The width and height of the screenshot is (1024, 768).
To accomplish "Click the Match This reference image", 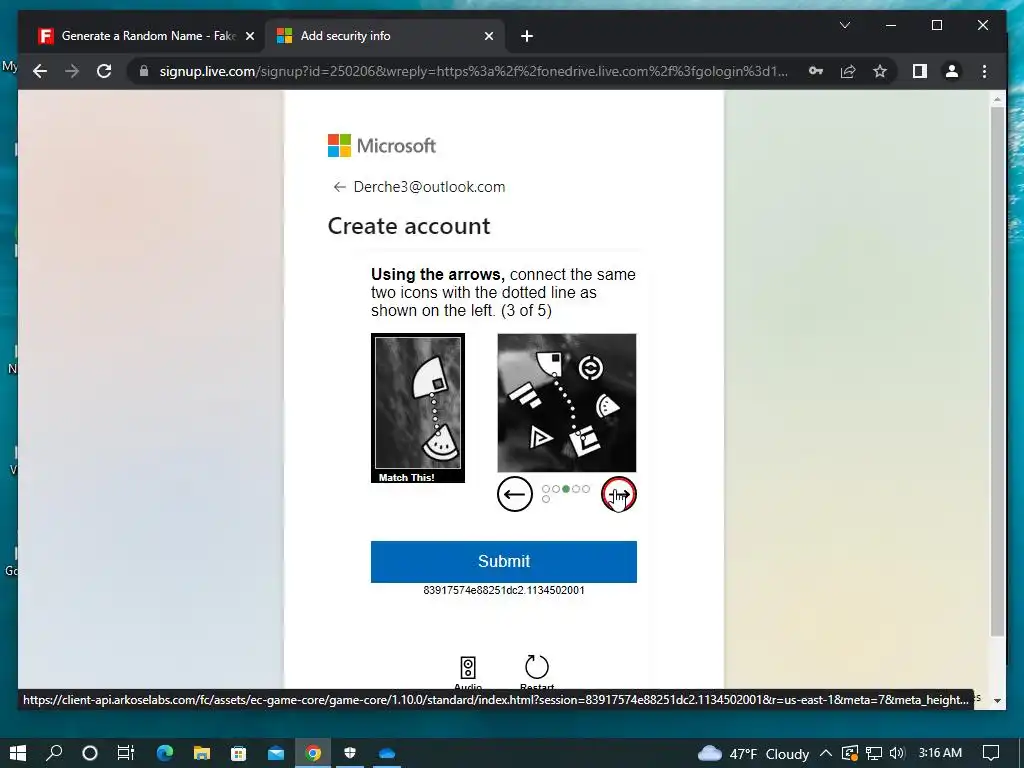I will [x=418, y=408].
